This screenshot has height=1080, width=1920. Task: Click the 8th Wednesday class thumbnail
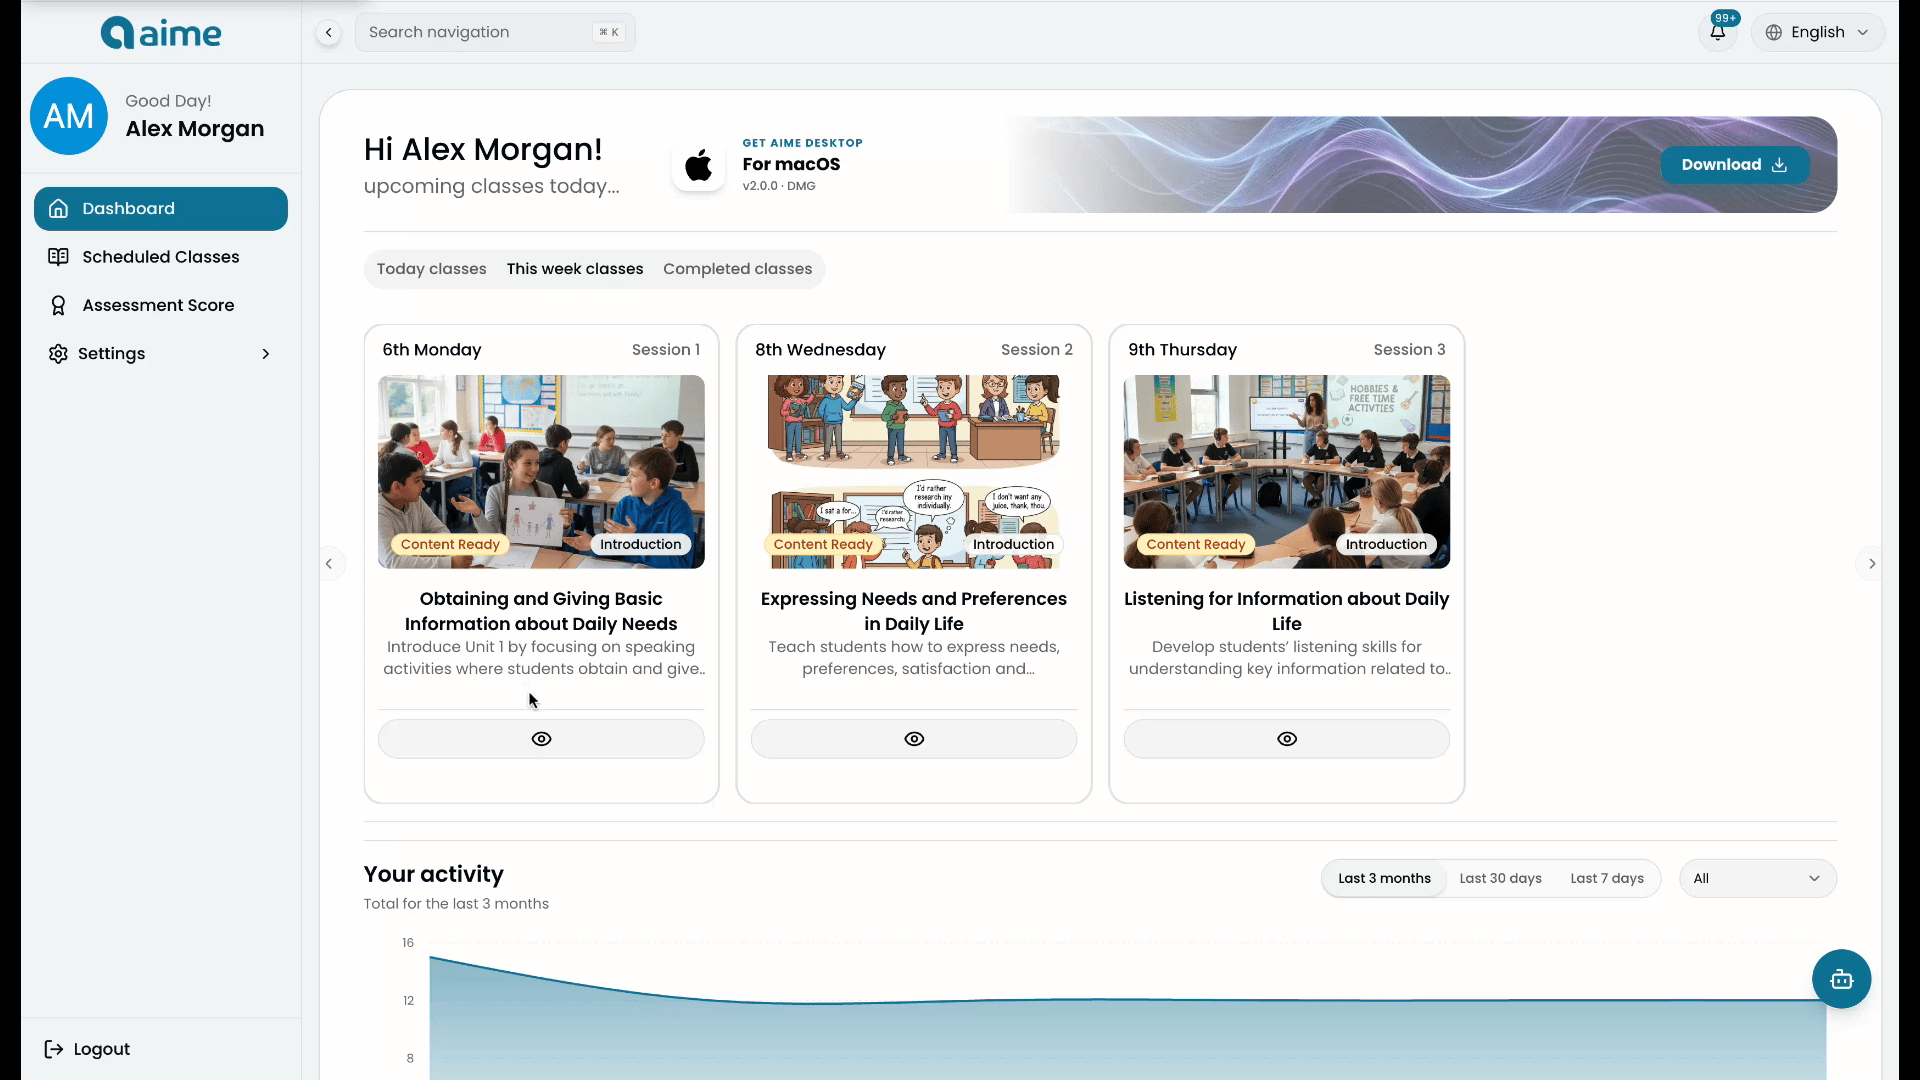914,472
